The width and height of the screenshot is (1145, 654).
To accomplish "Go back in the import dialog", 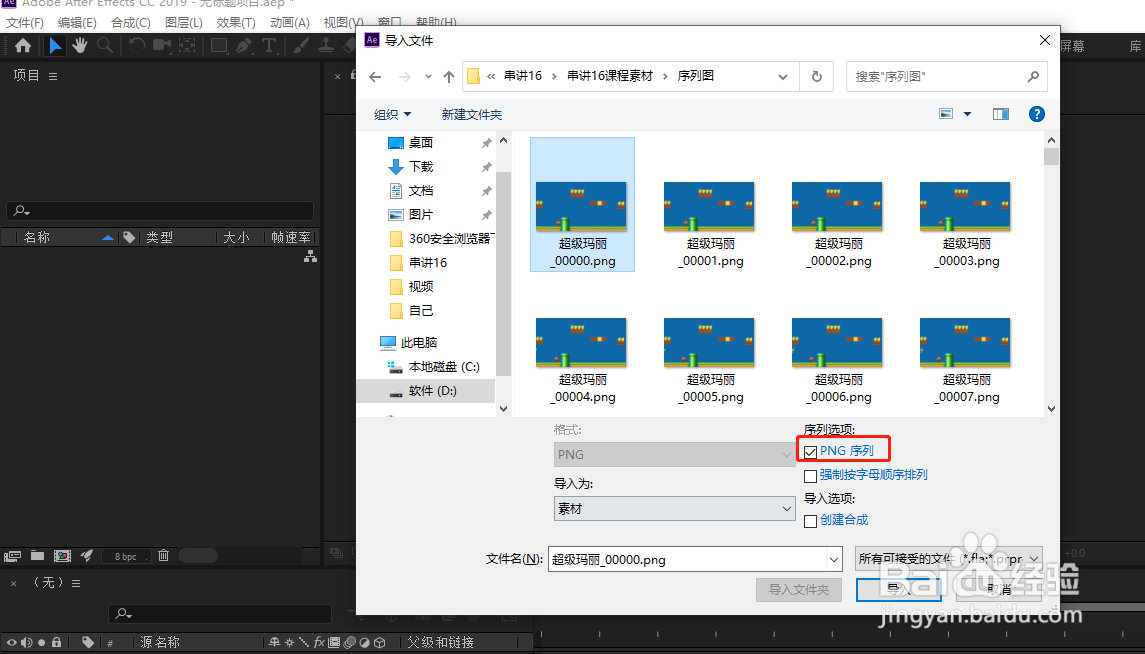I will click(x=375, y=77).
